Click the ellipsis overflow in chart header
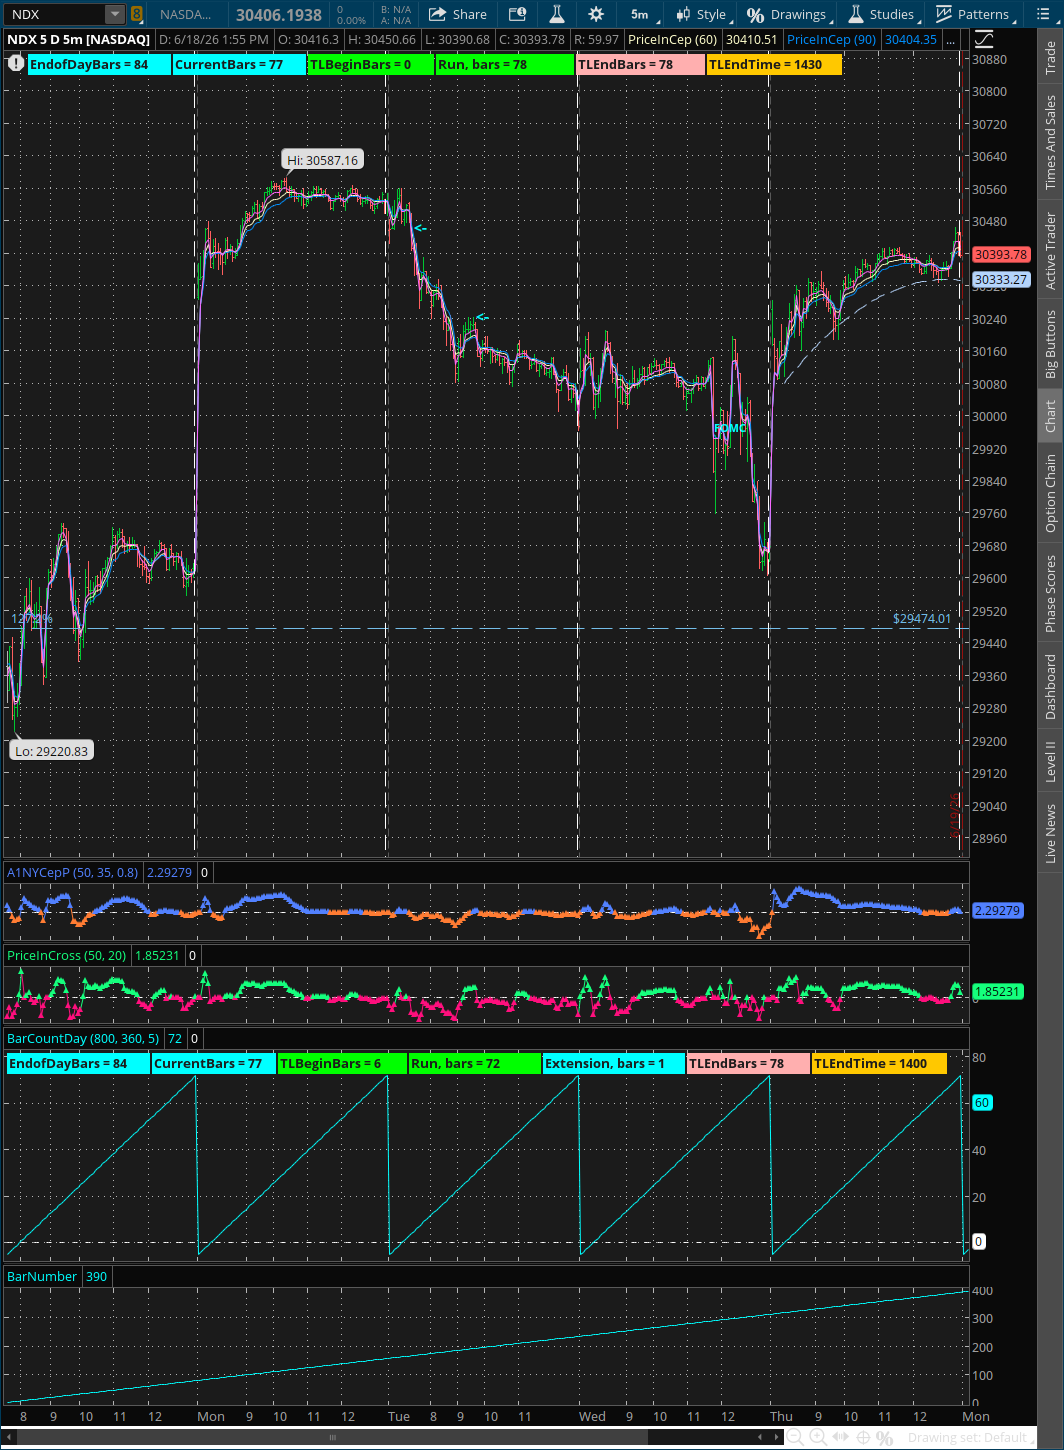This screenshot has height=1450, width=1064. (x=951, y=39)
